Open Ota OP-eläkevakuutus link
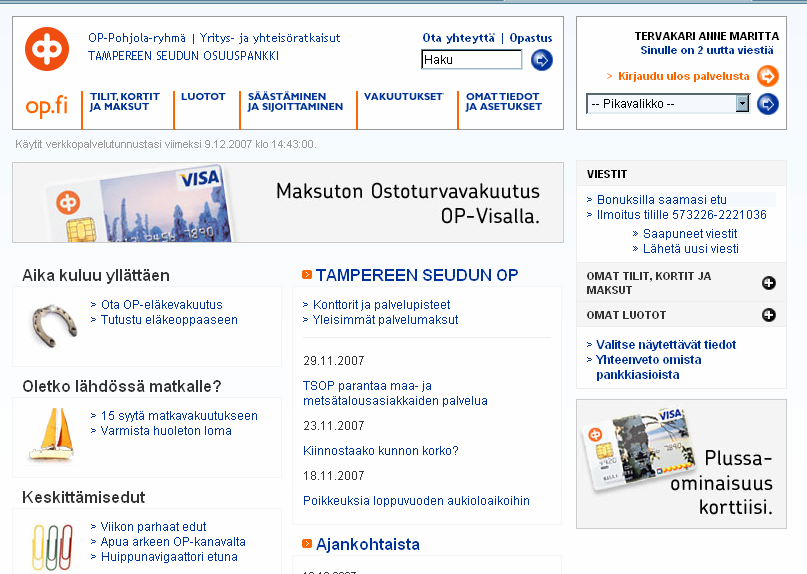807x574 pixels. coord(162,305)
